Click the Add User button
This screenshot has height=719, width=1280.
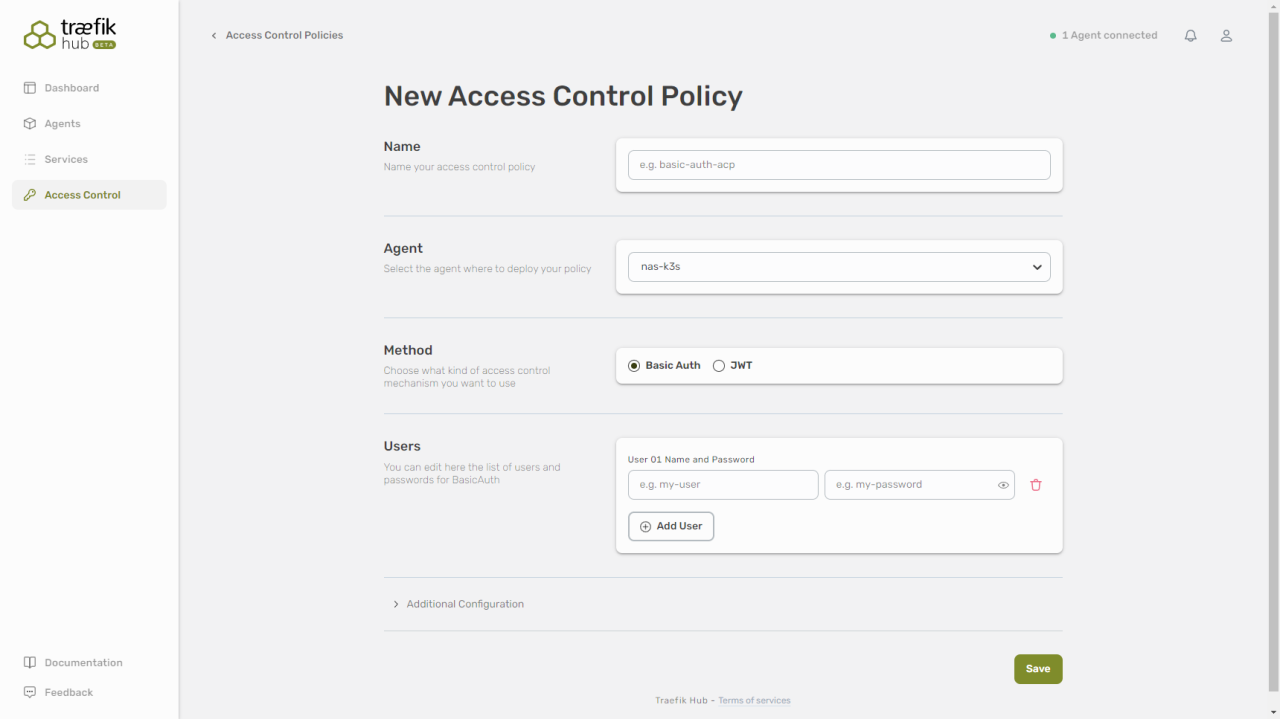[671, 526]
